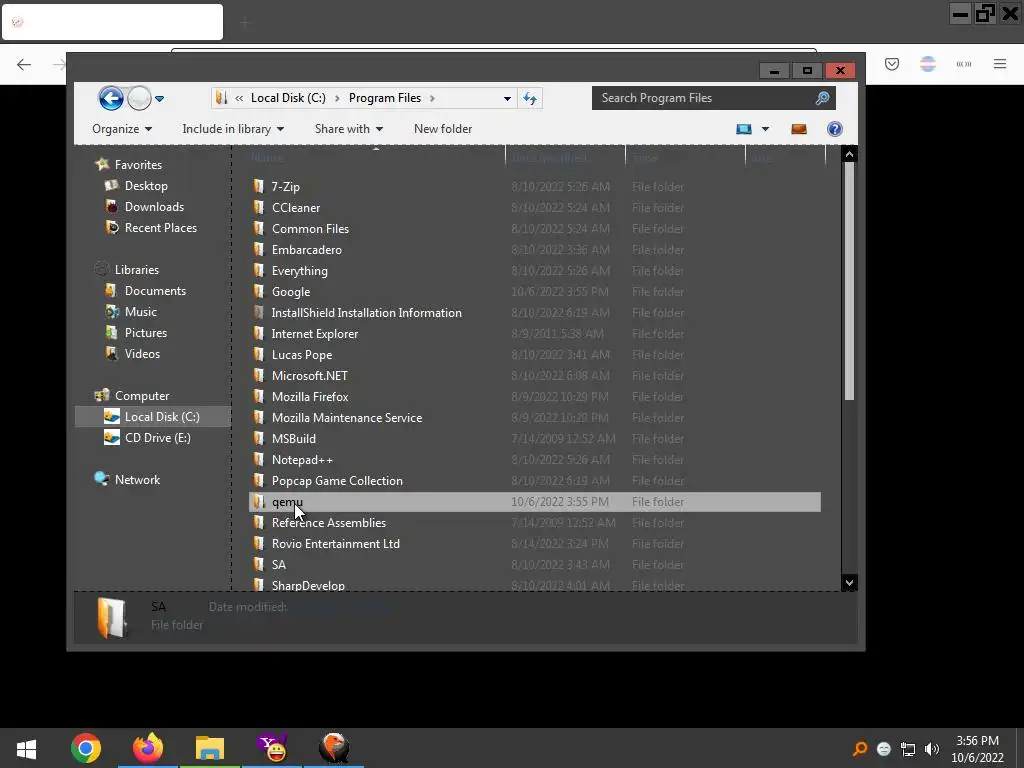This screenshot has width=1024, height=768.
Task: Click the qemu folder icon
Action: [259, 502]
